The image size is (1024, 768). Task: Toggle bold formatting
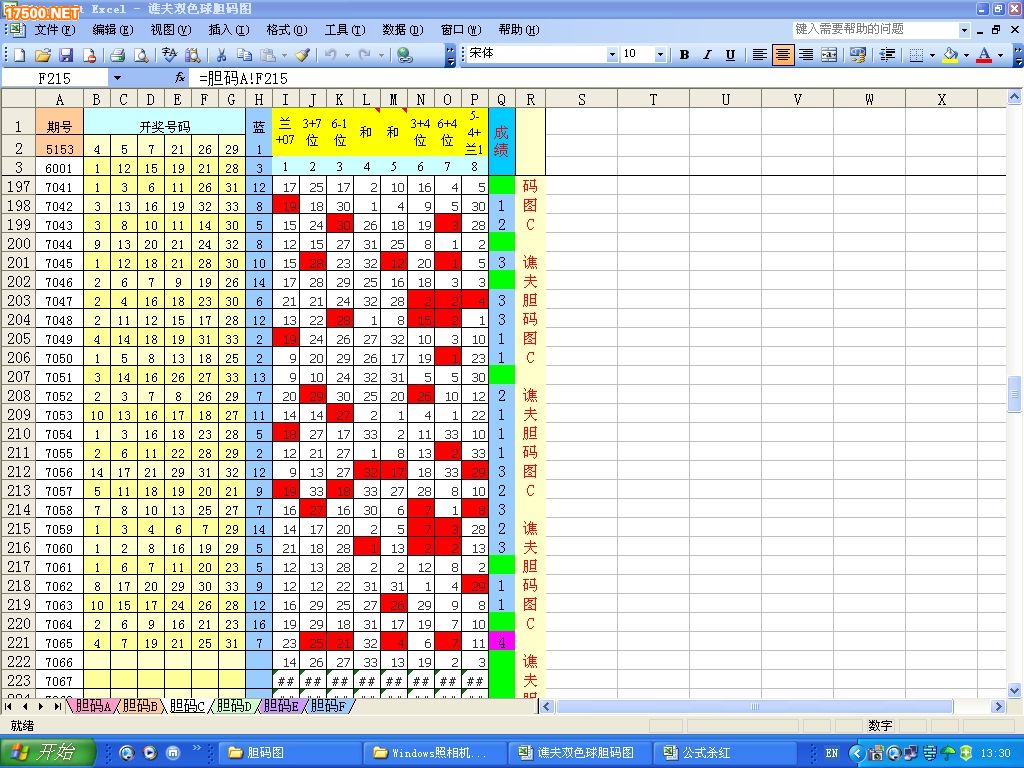click(684, 55)
